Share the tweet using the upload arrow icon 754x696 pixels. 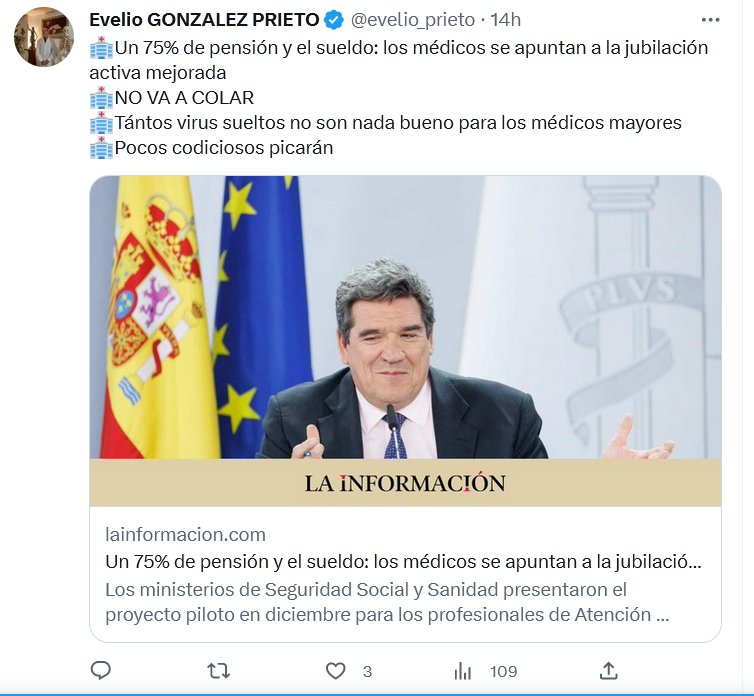click(x=608, y=670)
